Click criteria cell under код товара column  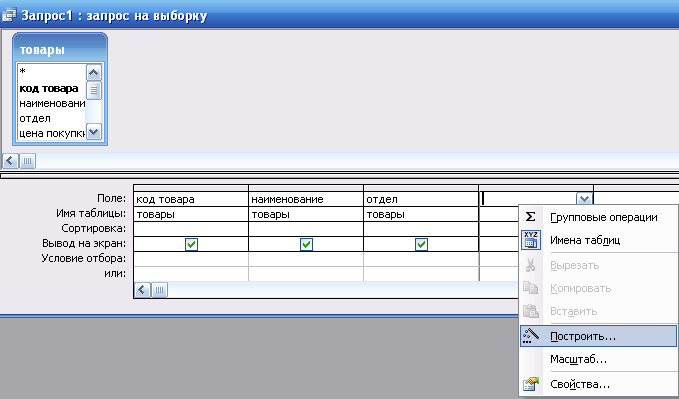pyautogui.click(x=191, y=259)
